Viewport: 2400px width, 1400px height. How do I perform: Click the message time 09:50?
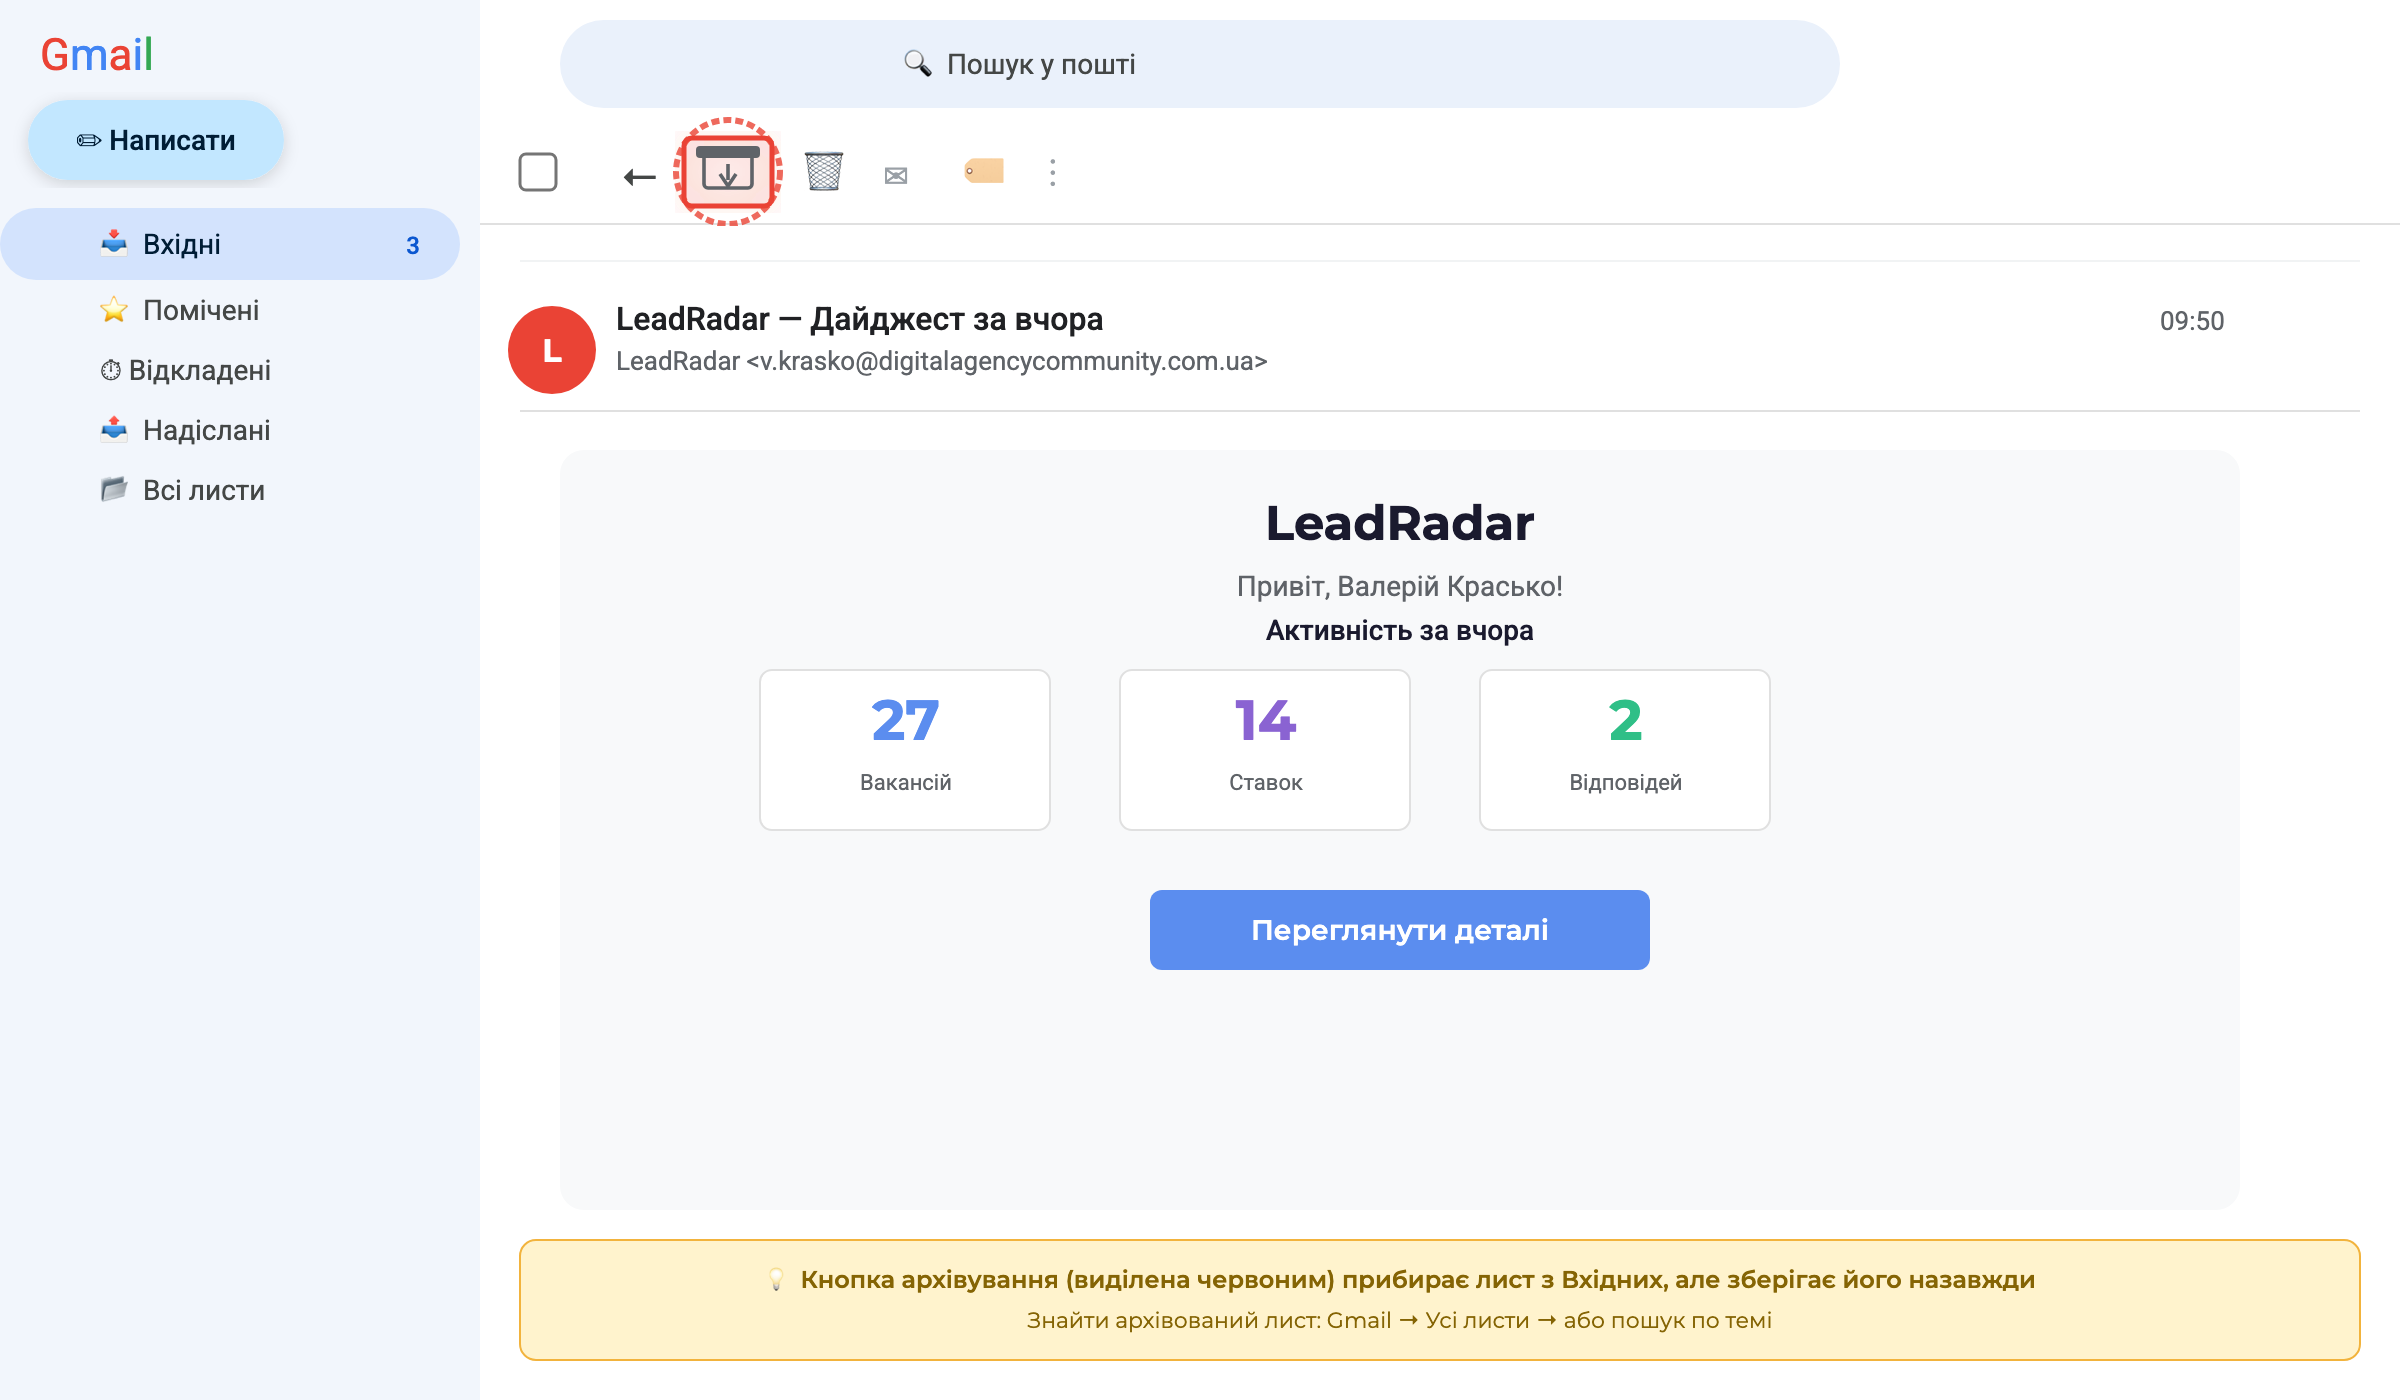pos(2192,321)
